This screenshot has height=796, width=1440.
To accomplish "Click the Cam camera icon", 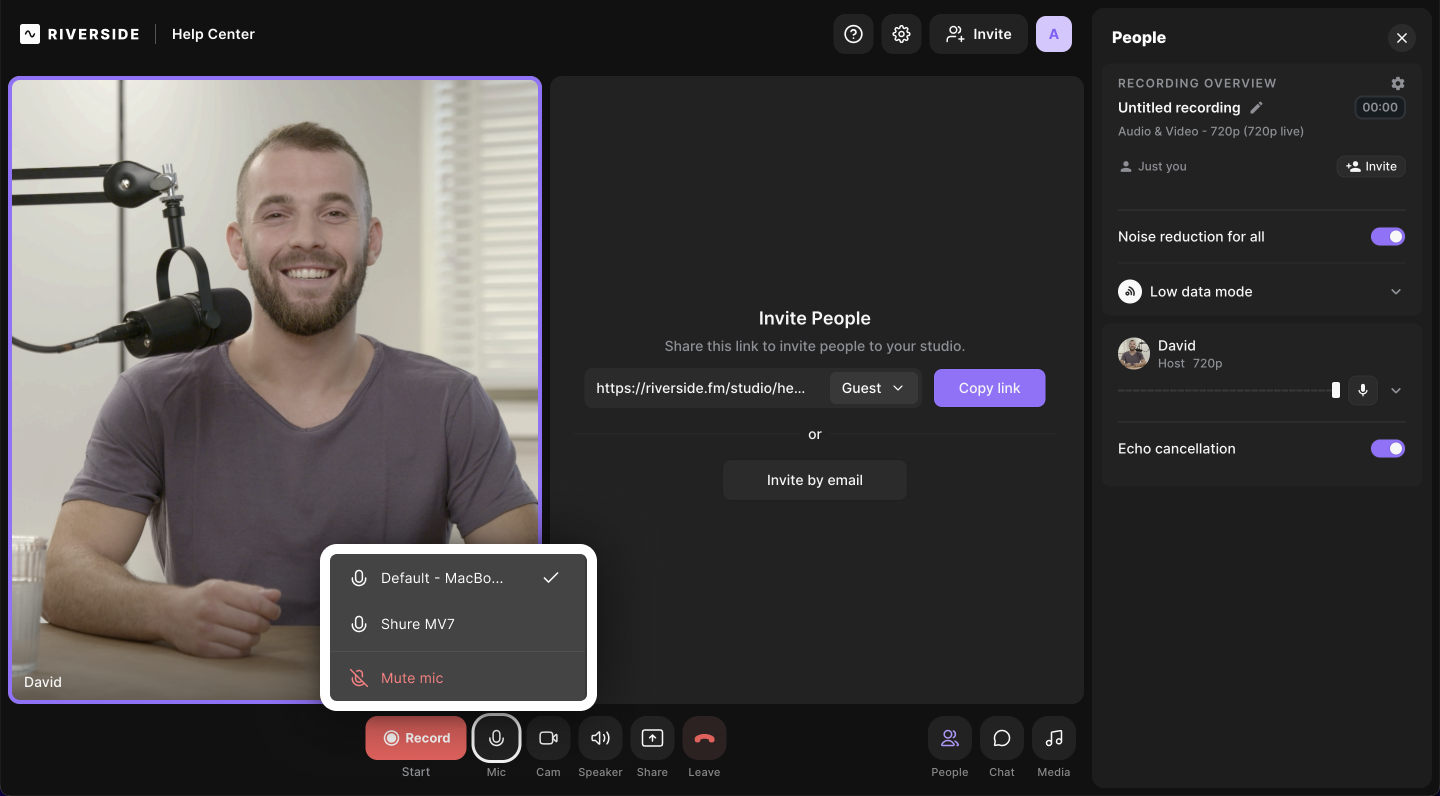I will pos(548,738).
